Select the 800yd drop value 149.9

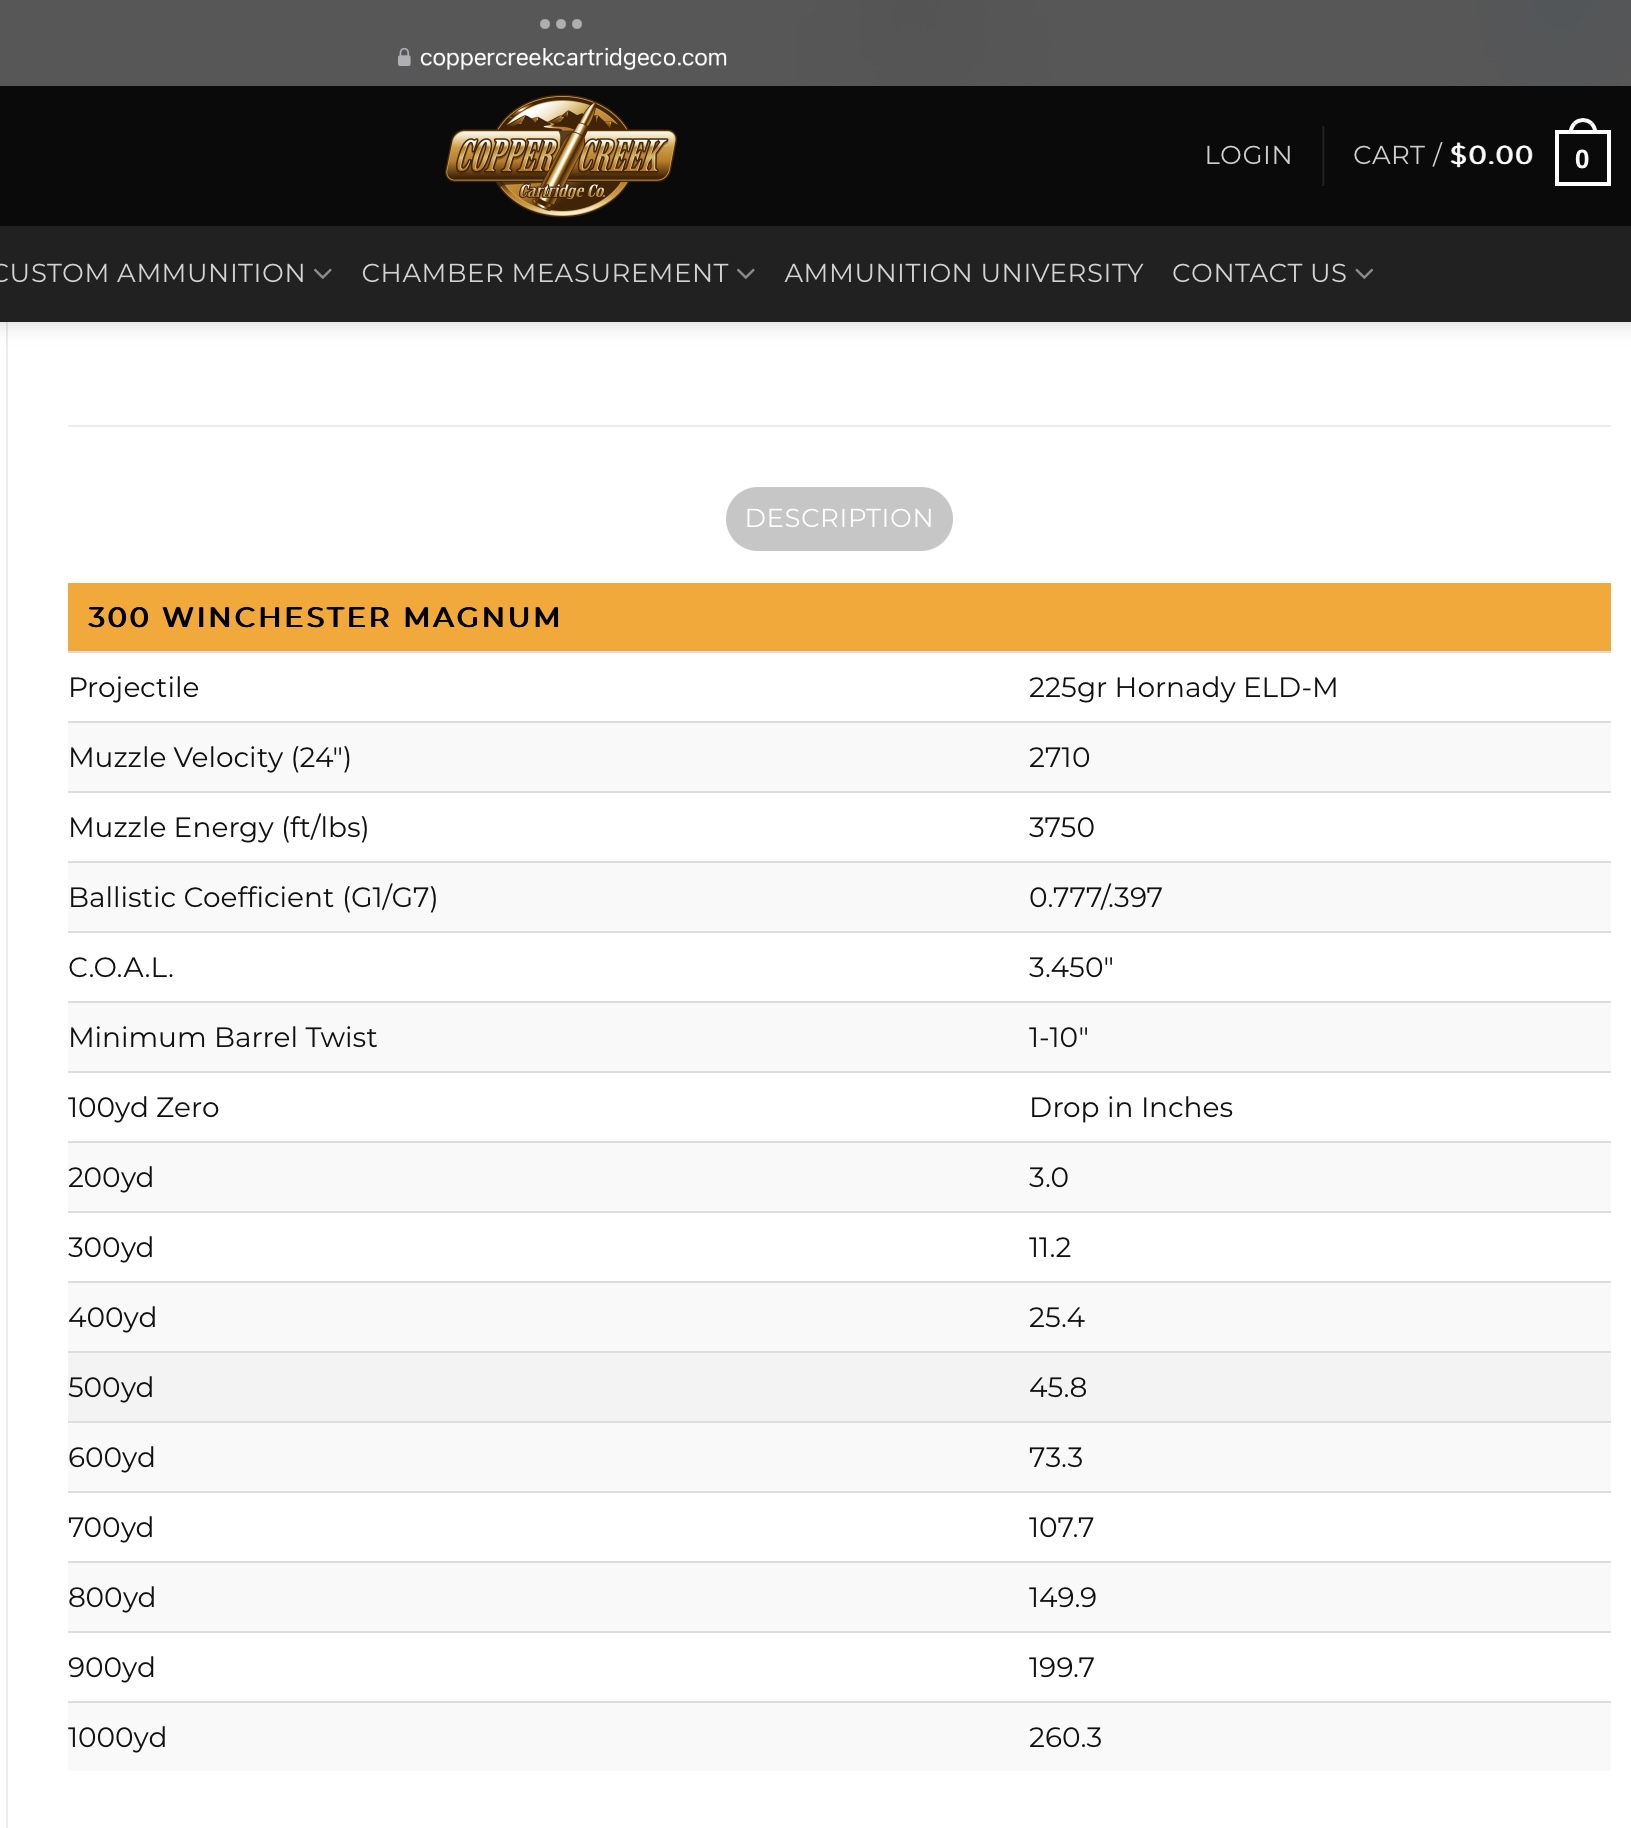(1062, 1598)
